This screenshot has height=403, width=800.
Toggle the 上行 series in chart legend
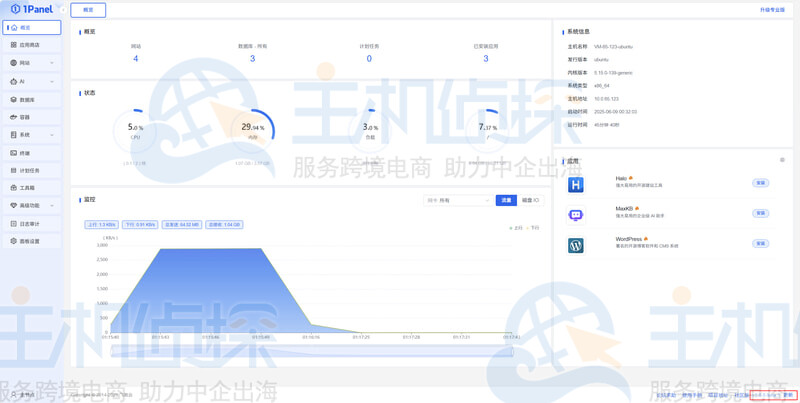click(516, 228)
